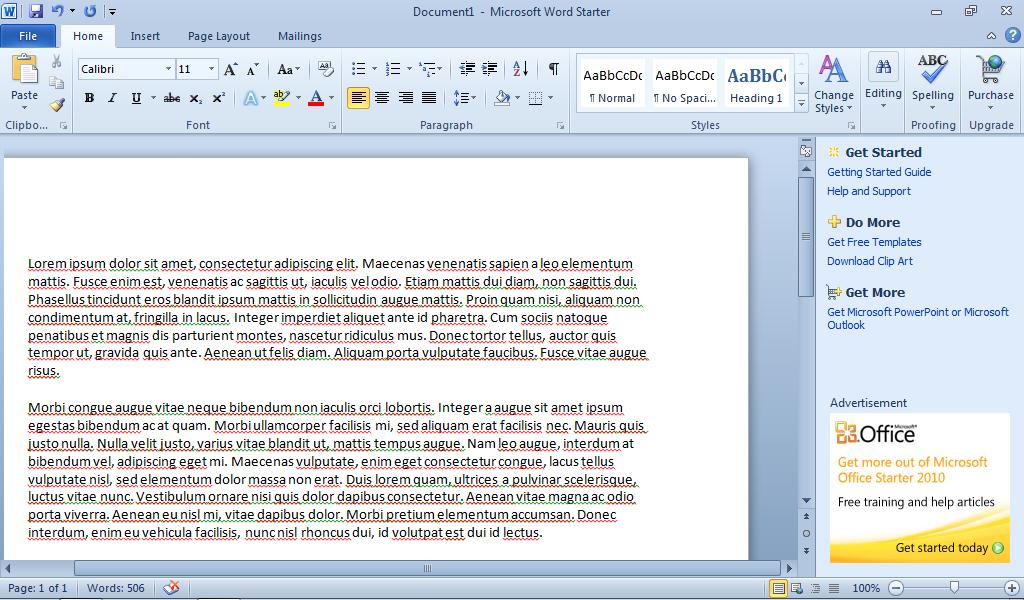This screenshot has height=600, width=1024.
Task: Click the Decrease Indent icon
Action: pyautogui.click(x=467, y=69)
